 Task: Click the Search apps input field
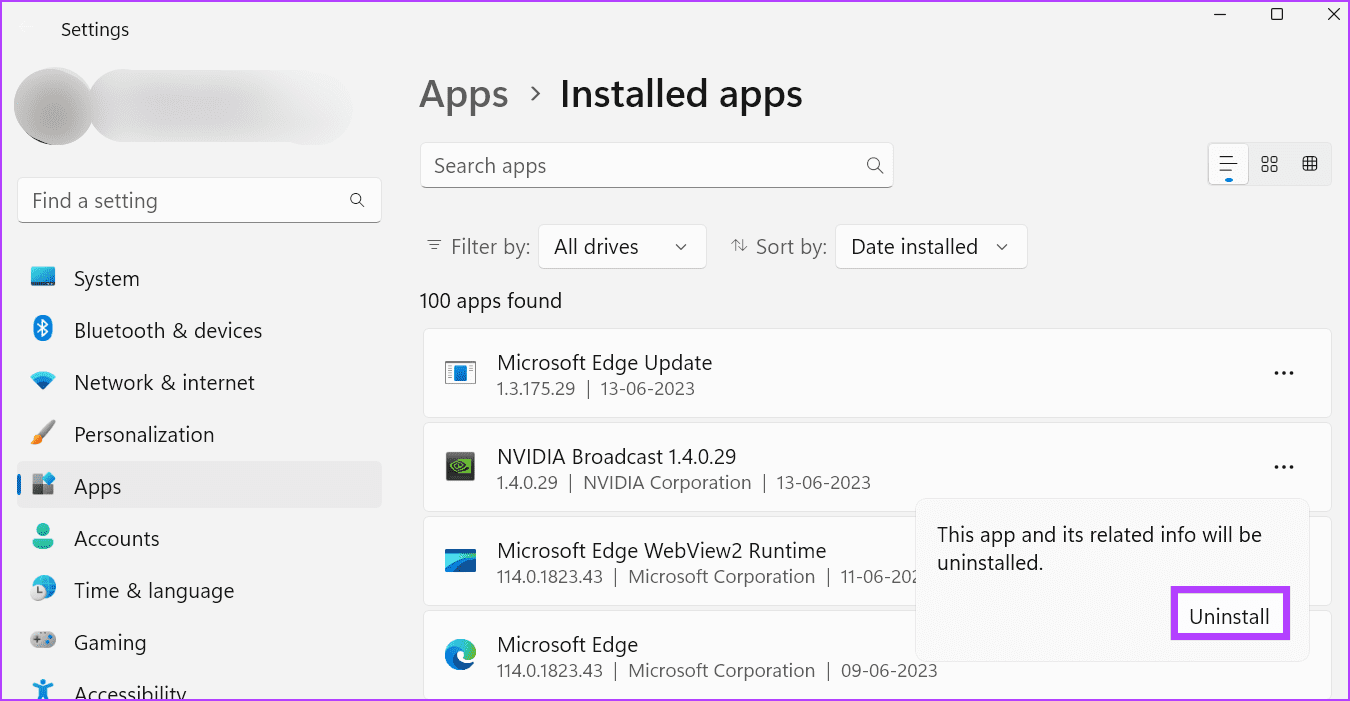click(x=656, y=166)
